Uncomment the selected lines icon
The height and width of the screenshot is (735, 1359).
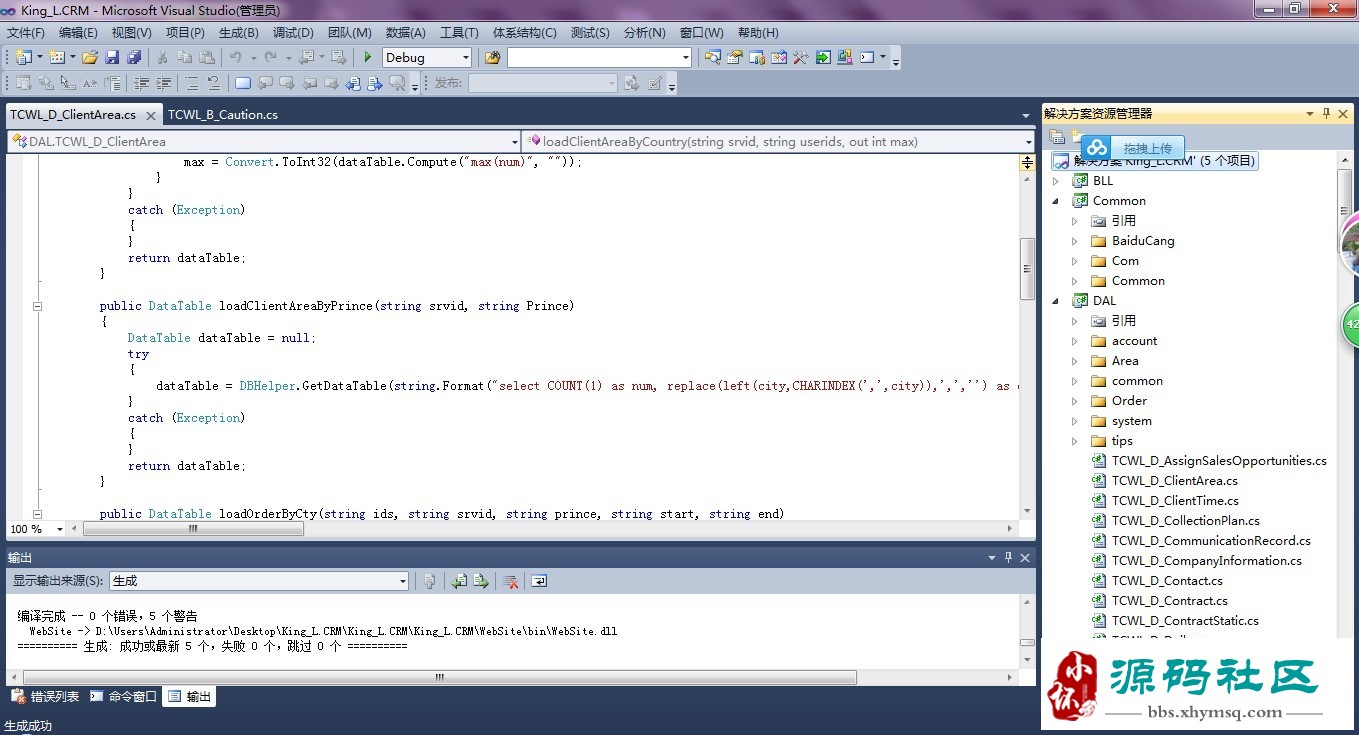pyautogui.click(x=213, y=83)
